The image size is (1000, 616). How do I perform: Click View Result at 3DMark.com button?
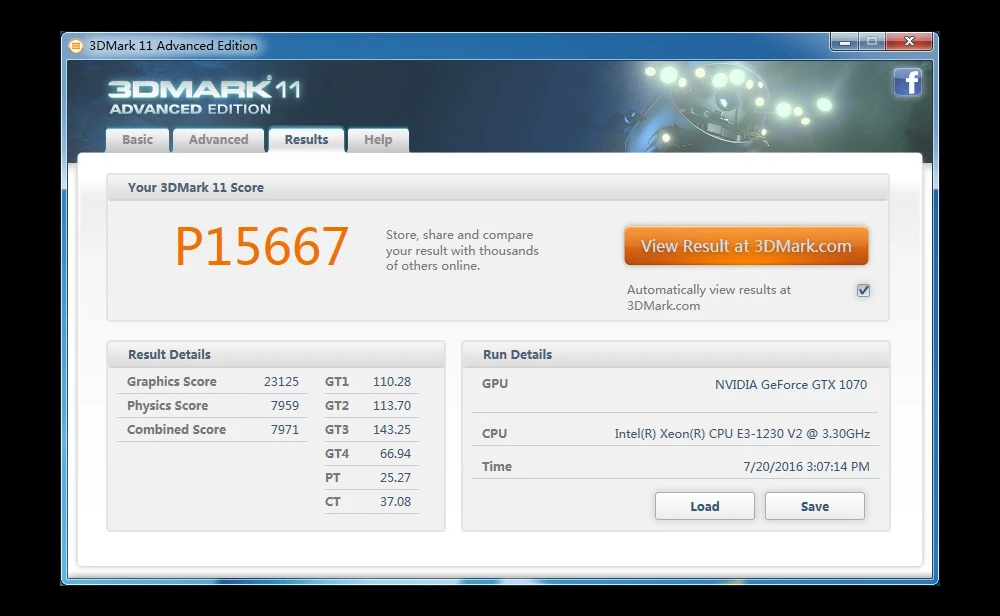(746, 246)
